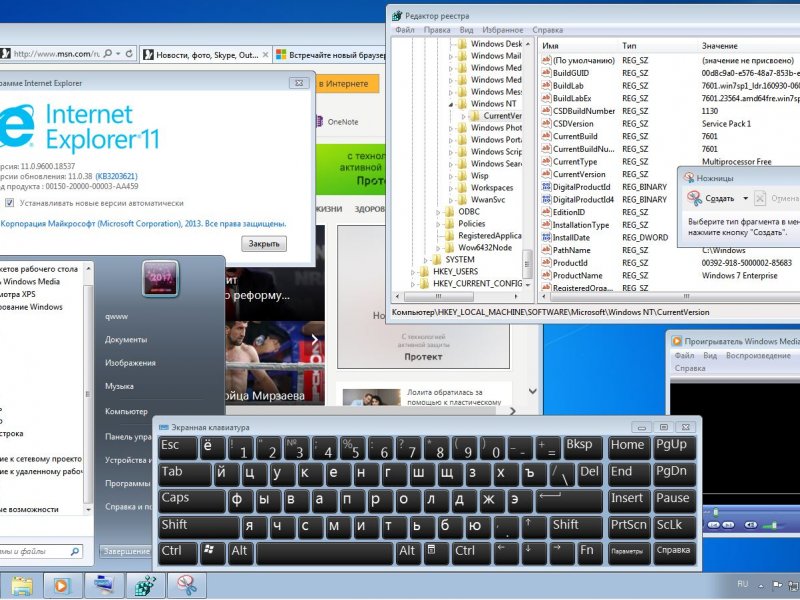Click the ProductName string value icon

click(546, 276)
